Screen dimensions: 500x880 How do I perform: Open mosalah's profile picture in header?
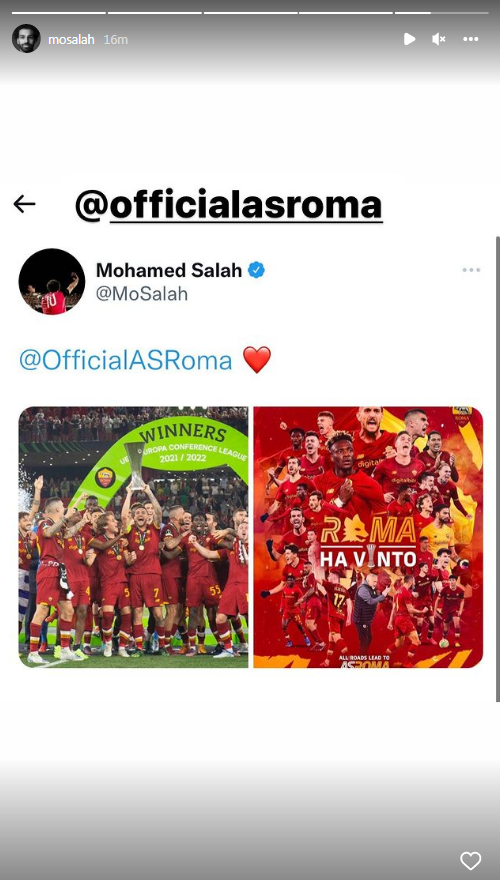pos(26,39)
